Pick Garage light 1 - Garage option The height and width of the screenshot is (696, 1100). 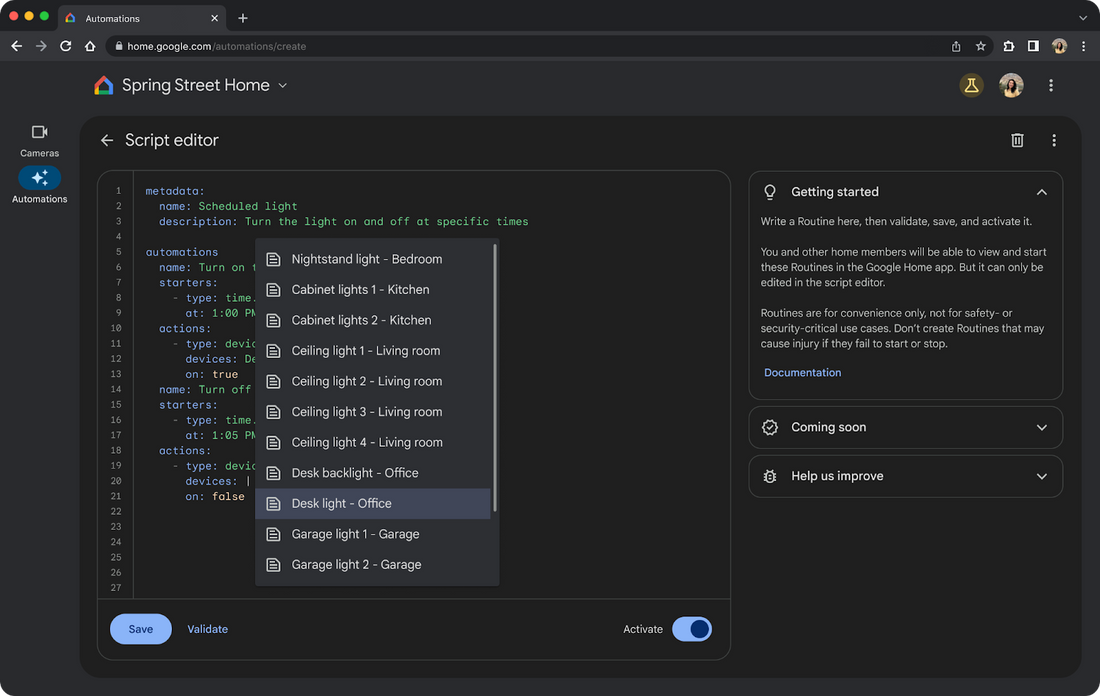pyautogui.click(x=373, y=534)
